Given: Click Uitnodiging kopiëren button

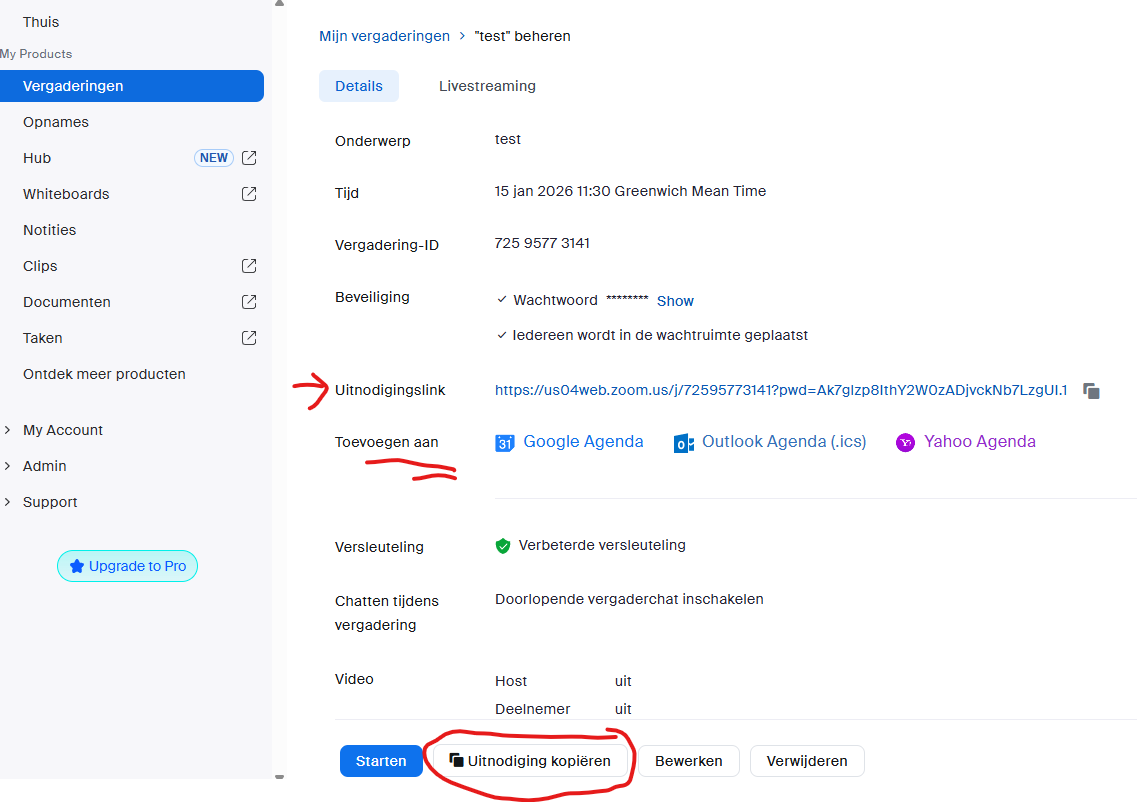Looking at the screenshot, I should [x=530, y=761].
